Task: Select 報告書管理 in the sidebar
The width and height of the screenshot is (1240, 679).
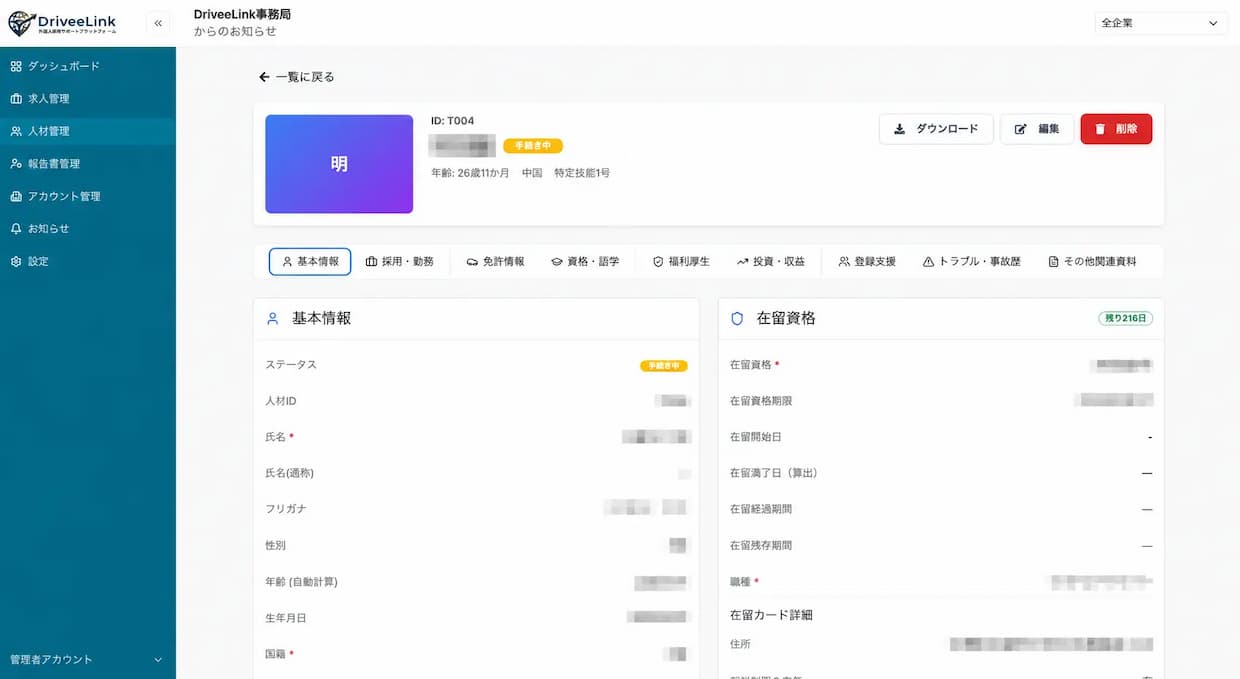Action: coord(88,164)
